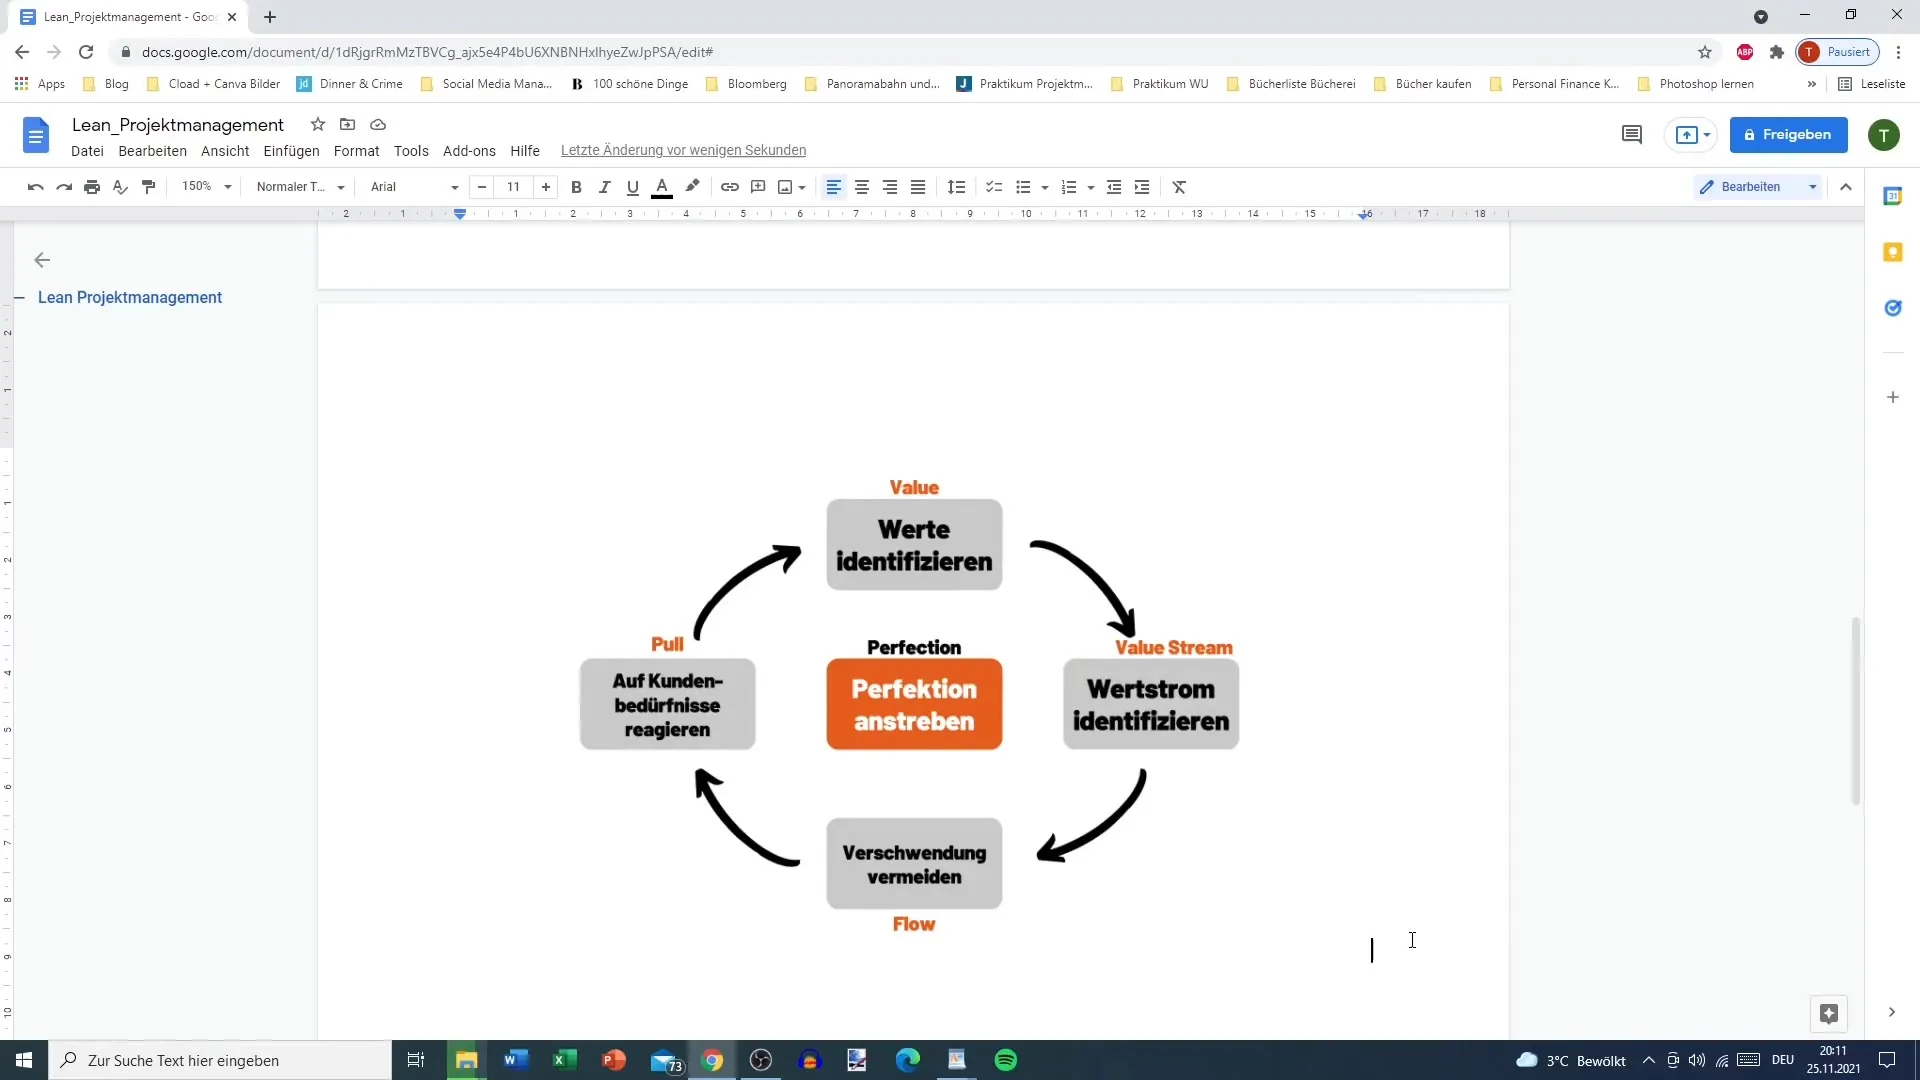1920x1080 pixels.
Task: Open the Bearbeiten menu
Action: 152,151
